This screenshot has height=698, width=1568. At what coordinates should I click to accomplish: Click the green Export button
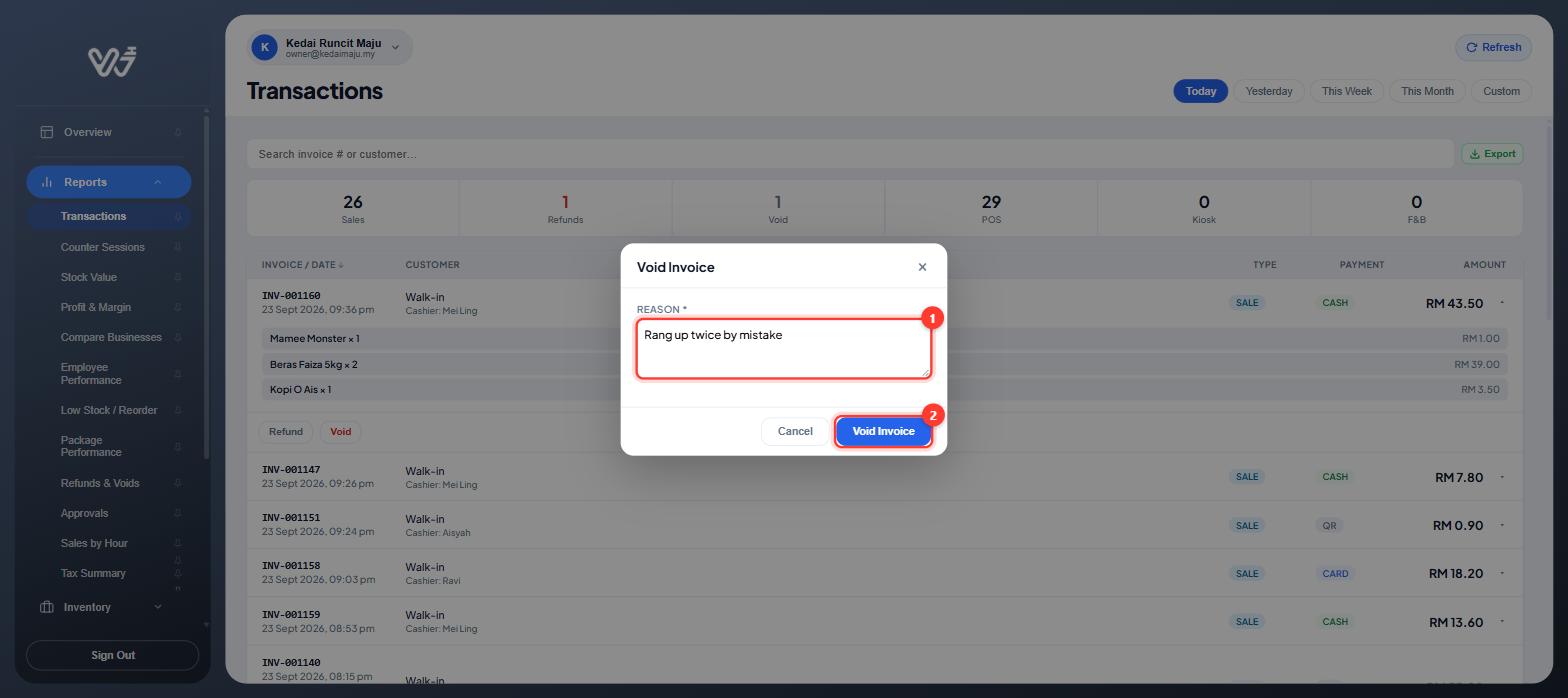pyautogui.click(x=1492, y=154)
